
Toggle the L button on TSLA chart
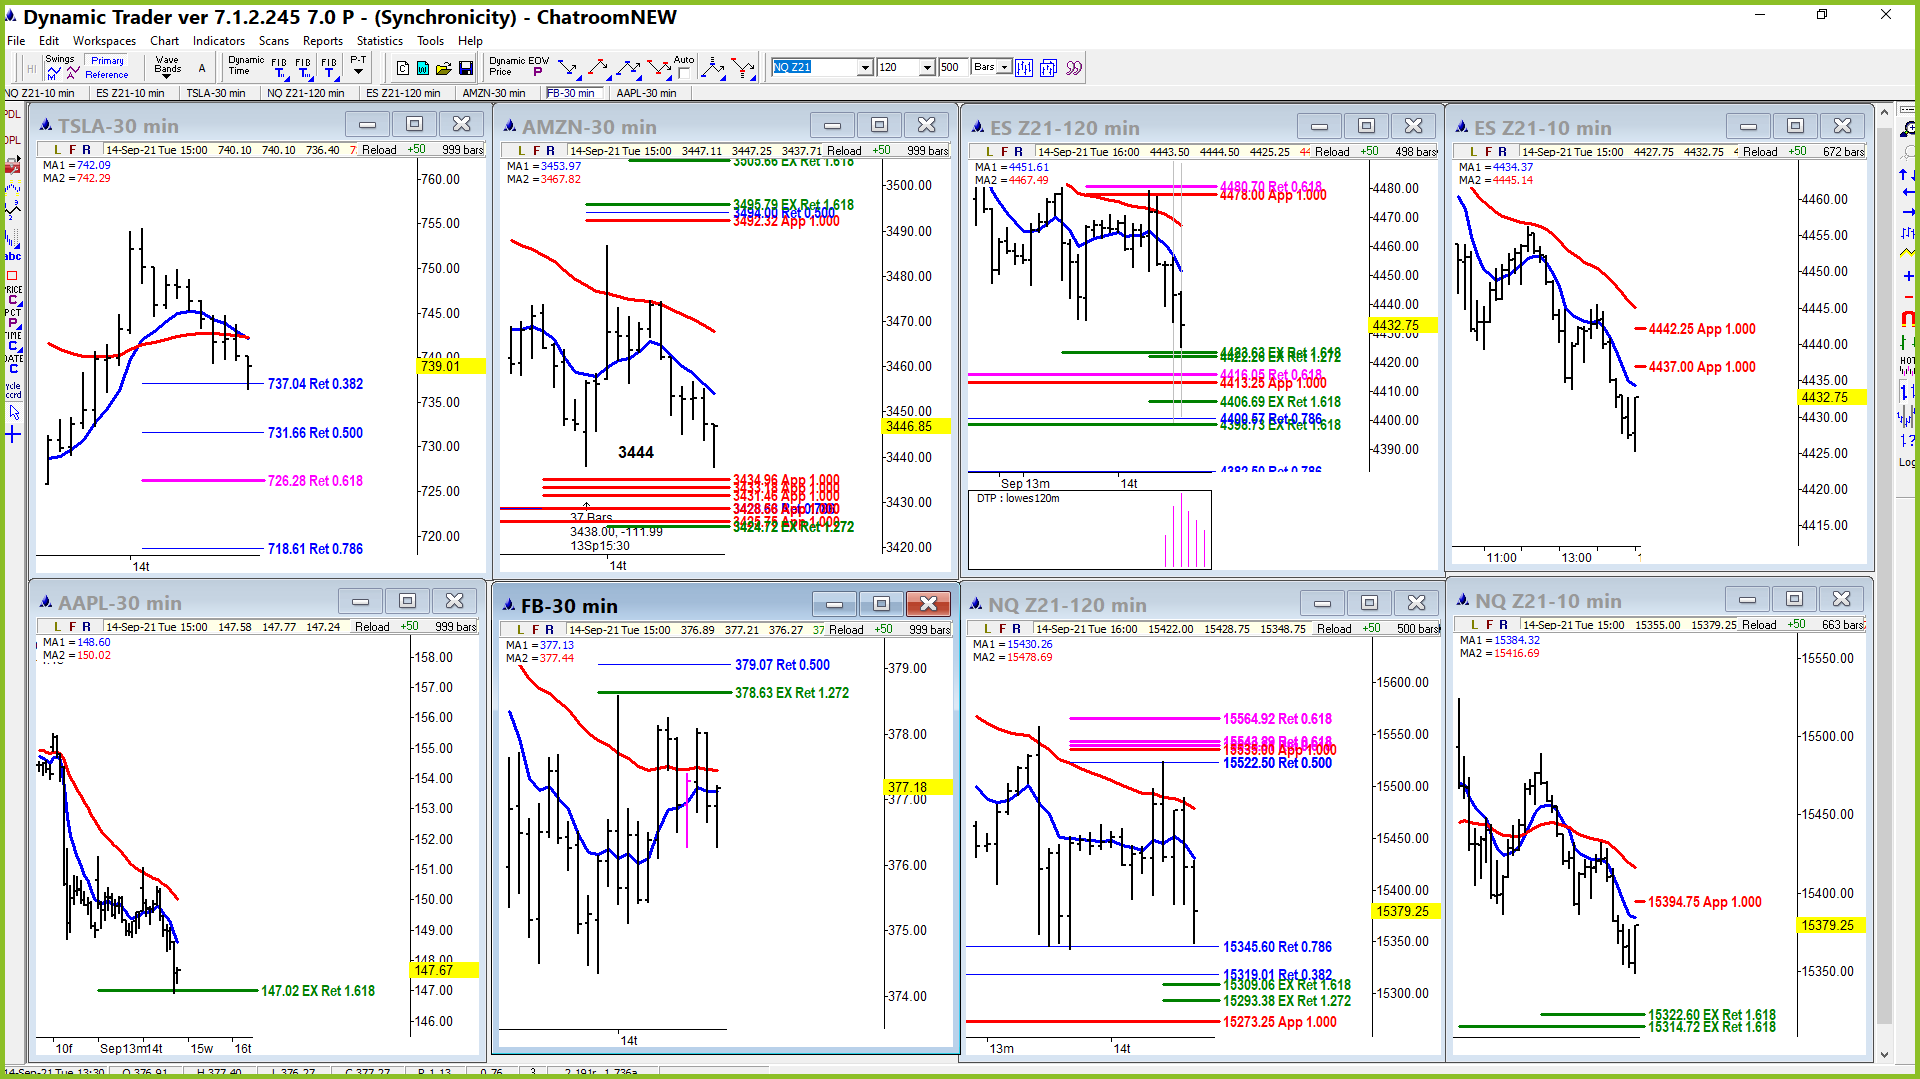click(x=57, y=150)
